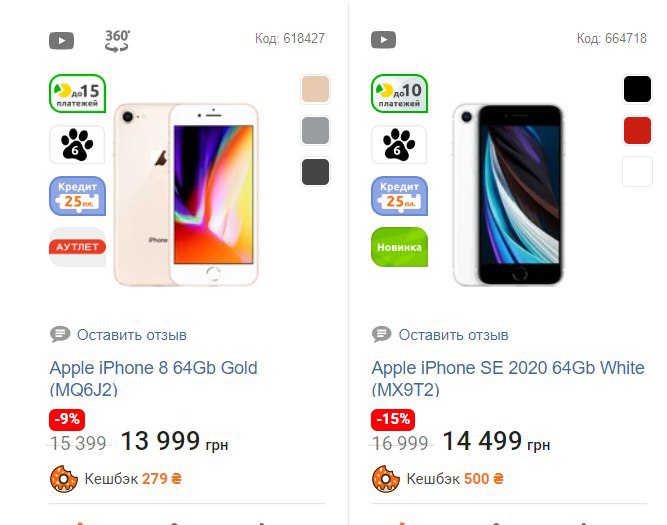The image size is (667, 525).
Task: Select black color swatch for iPhone SE
Action: pyautogui.click(x=637, y=89)
